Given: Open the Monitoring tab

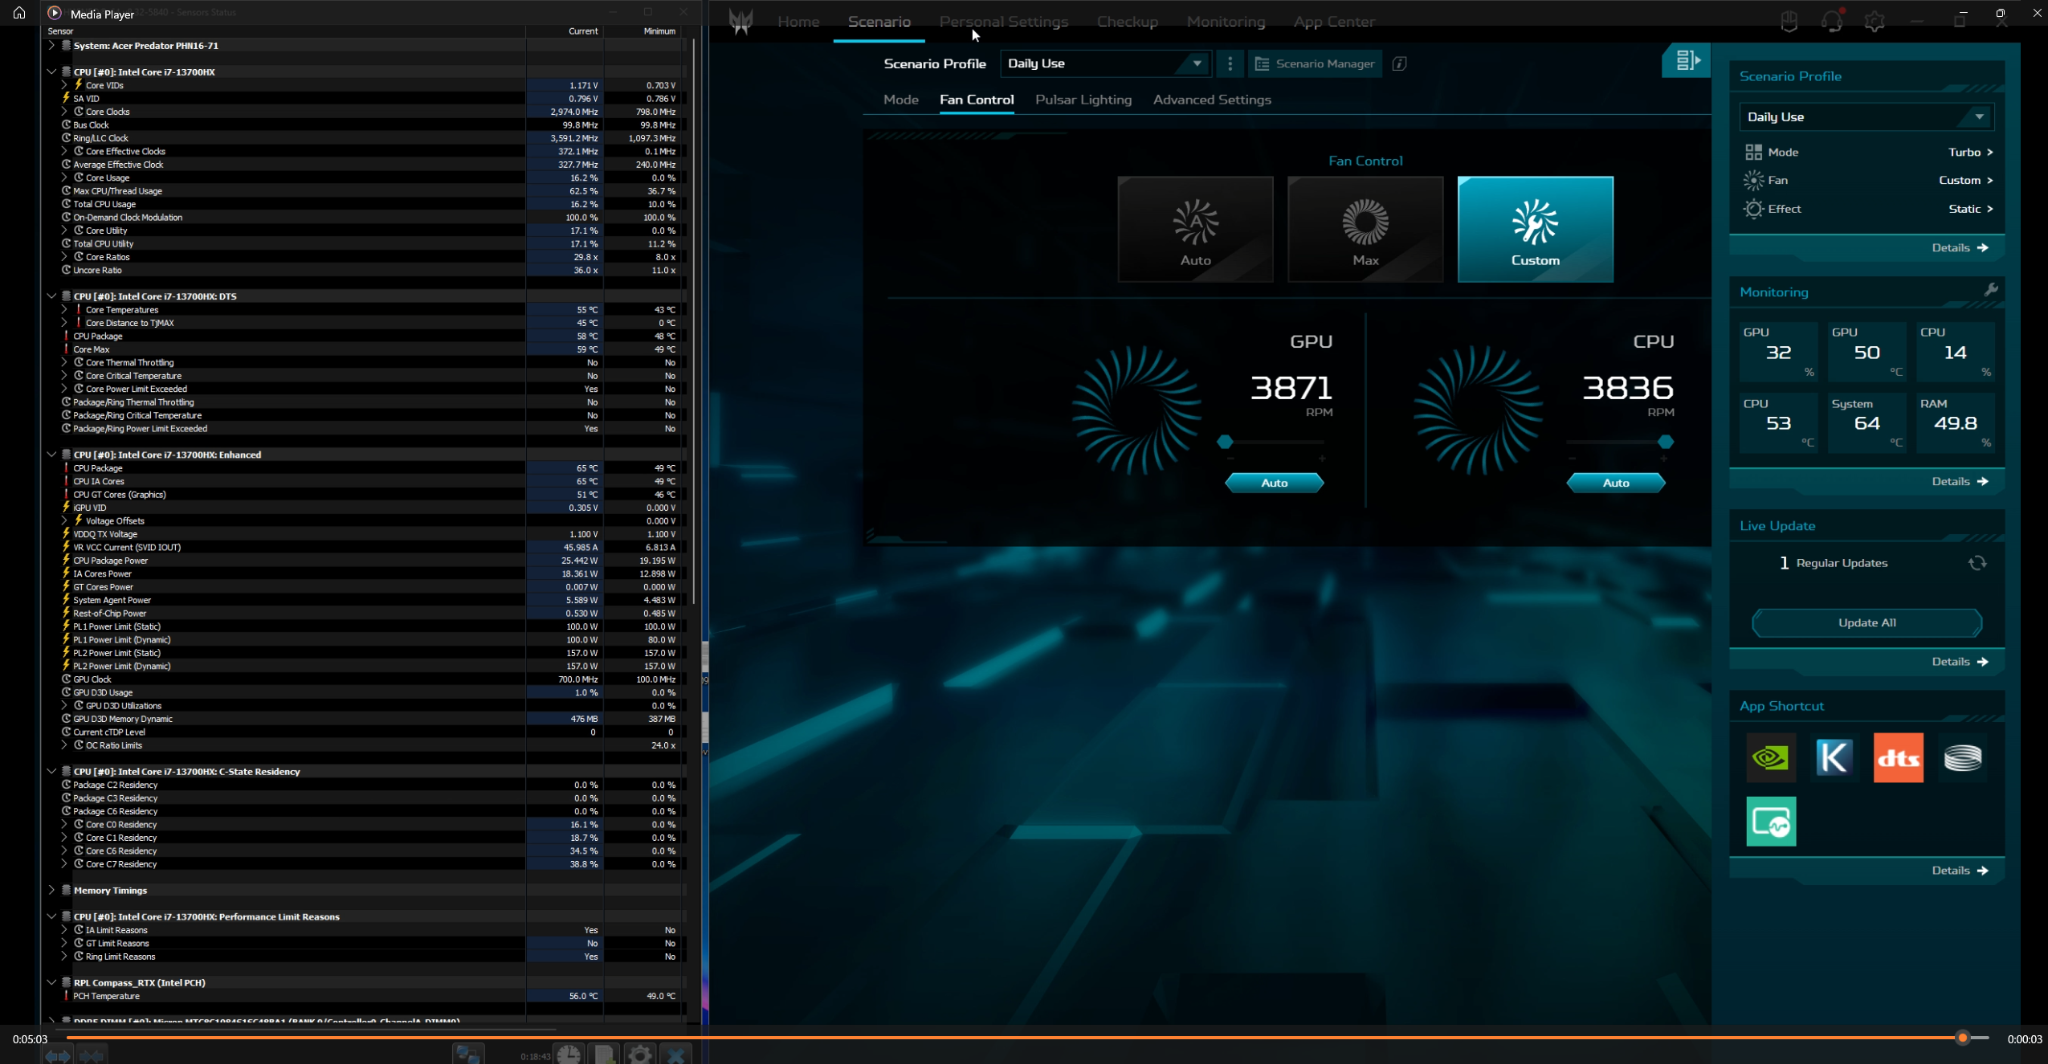Looking at the screenshot, I should coord(1226,22).
